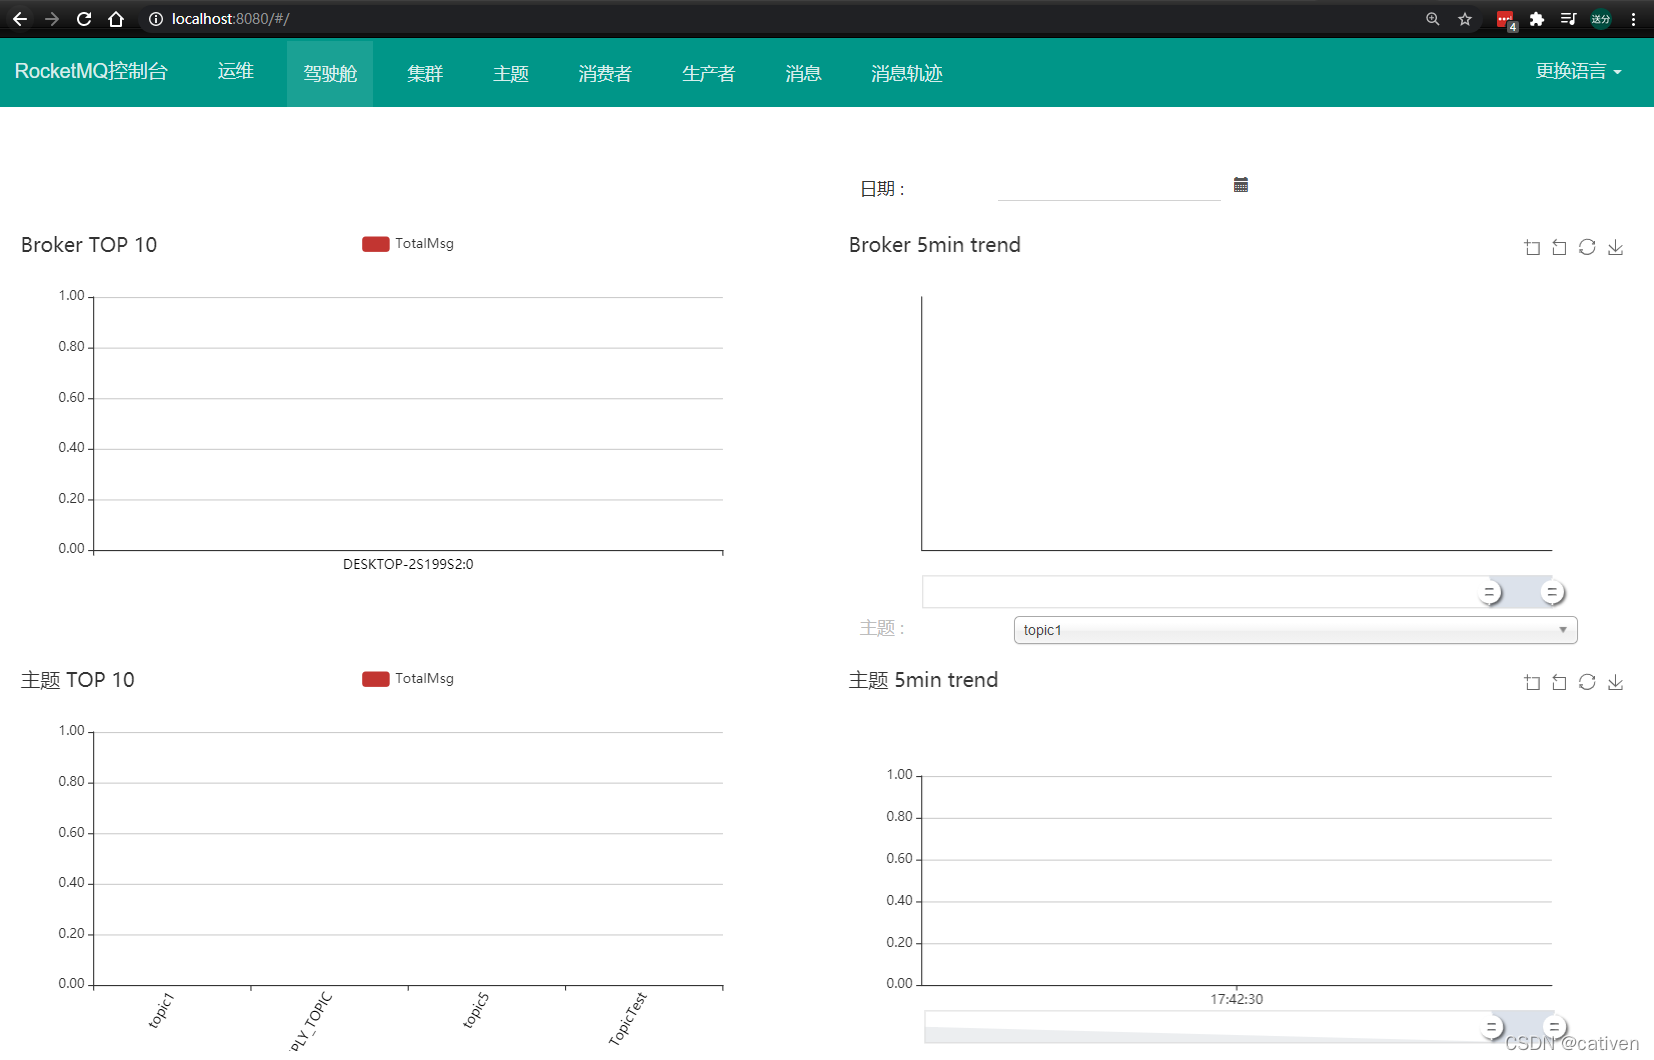Click the right handle of the 主题 trend zoom slider
Screen dimensions: 1654x1060
tap(1554, 1026)
